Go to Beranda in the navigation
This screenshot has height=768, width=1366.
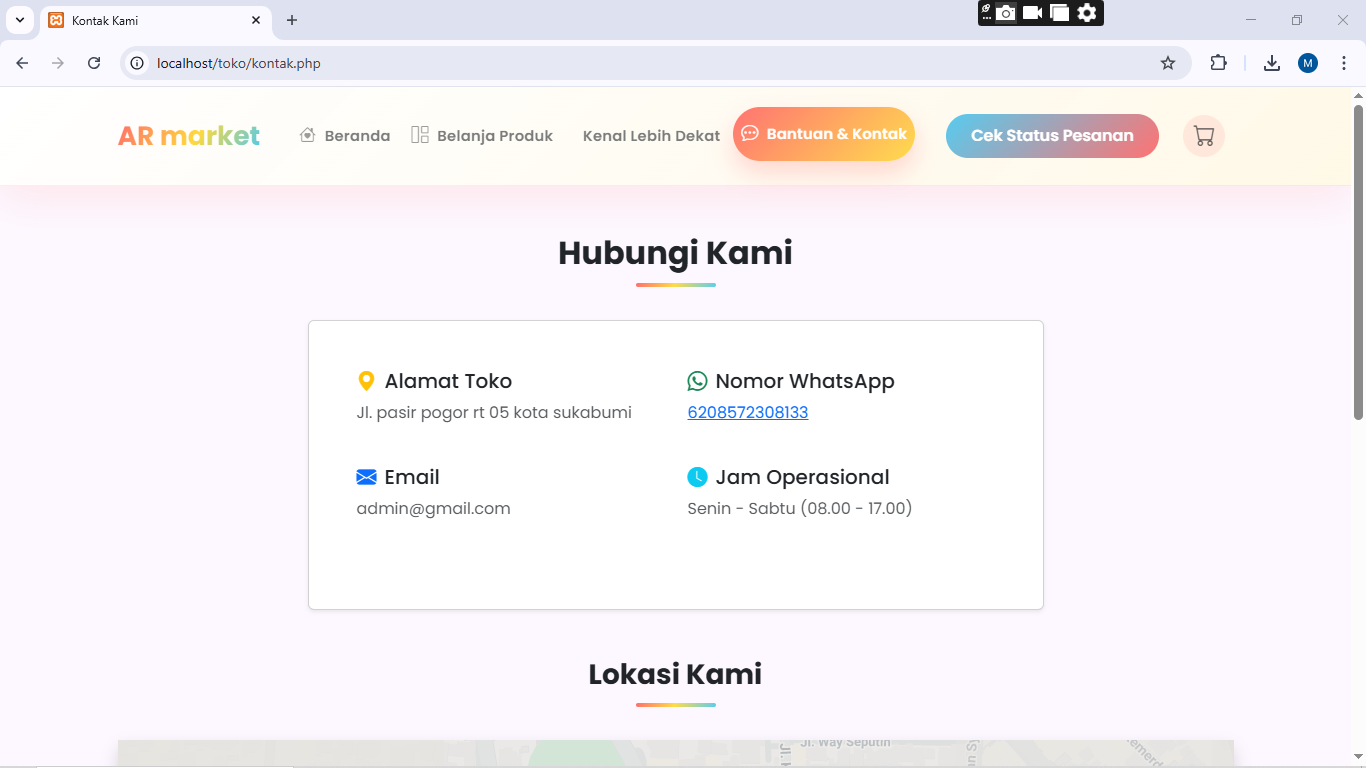point(345,136)
